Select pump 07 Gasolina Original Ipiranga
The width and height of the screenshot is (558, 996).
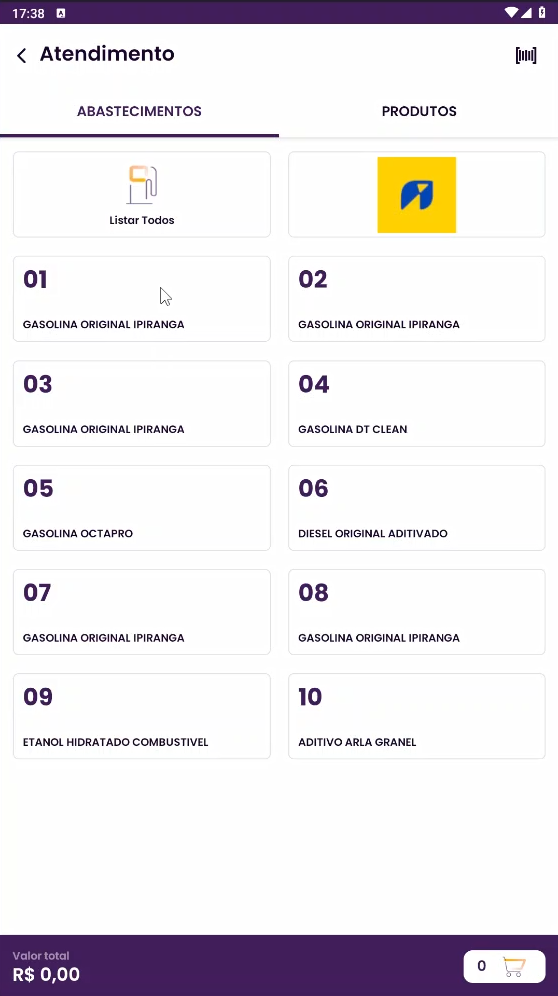click(142, 612)
